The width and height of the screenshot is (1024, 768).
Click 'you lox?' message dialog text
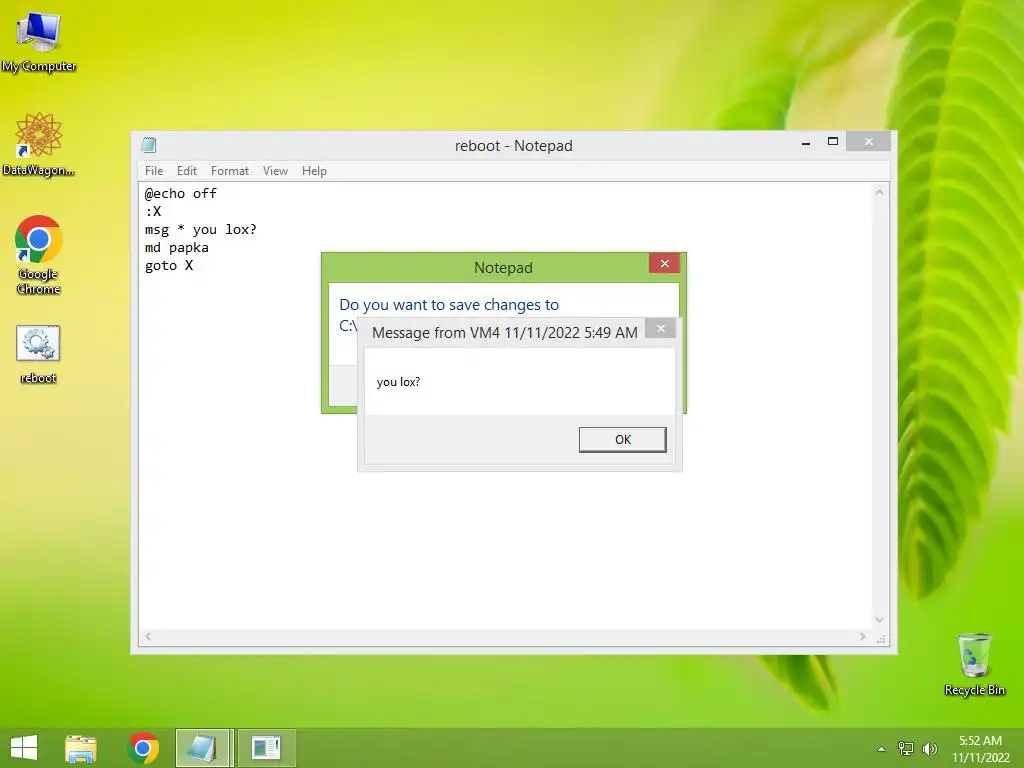(398, 382)
